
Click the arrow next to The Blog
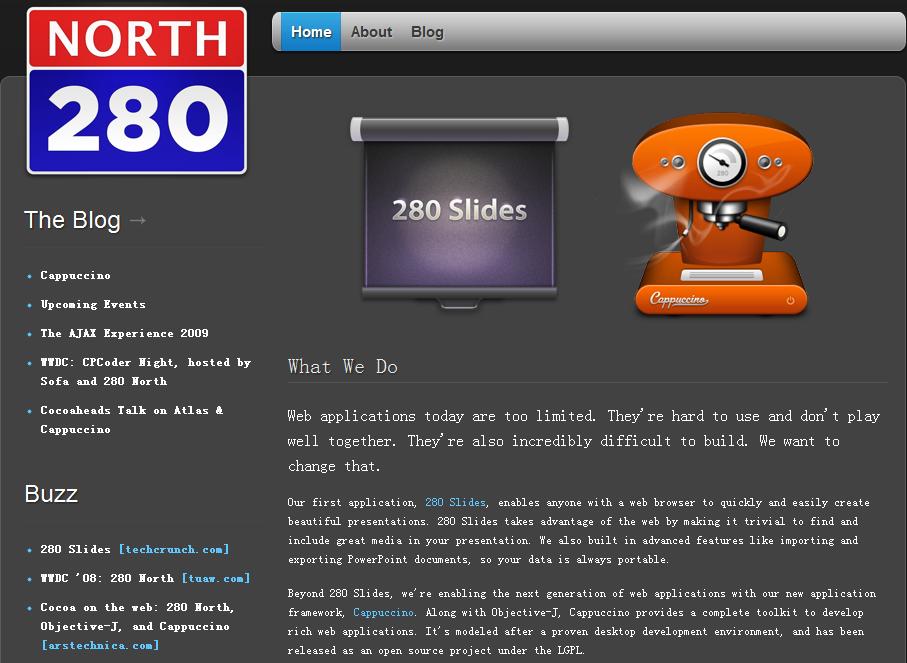point(138,220)
